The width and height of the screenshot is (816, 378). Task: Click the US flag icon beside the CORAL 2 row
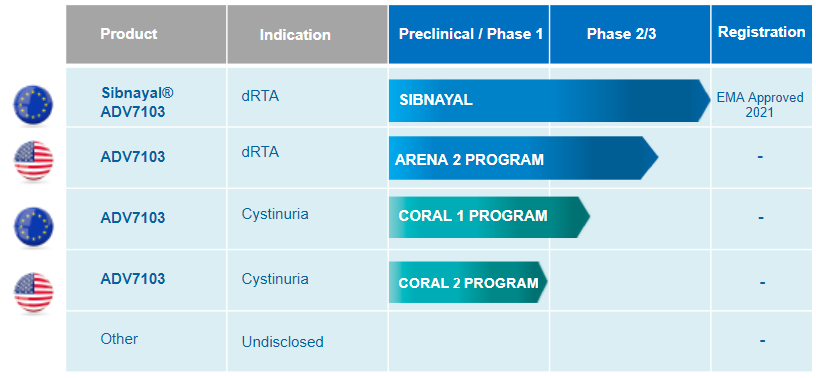click(33, 292)
